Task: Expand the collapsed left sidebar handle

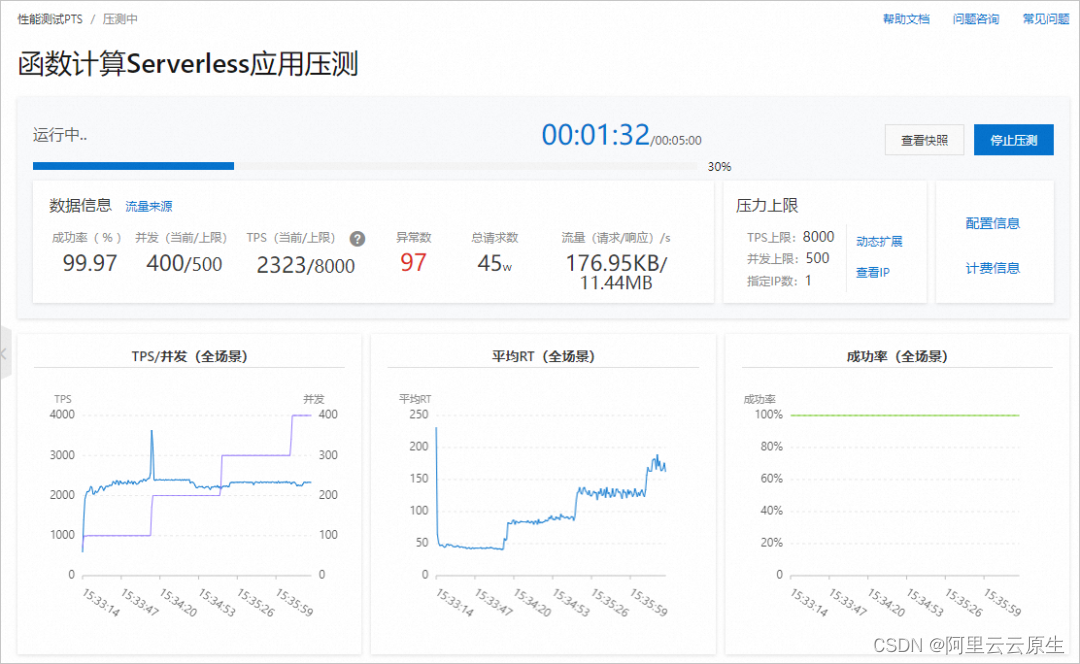Action: point(5,353)
